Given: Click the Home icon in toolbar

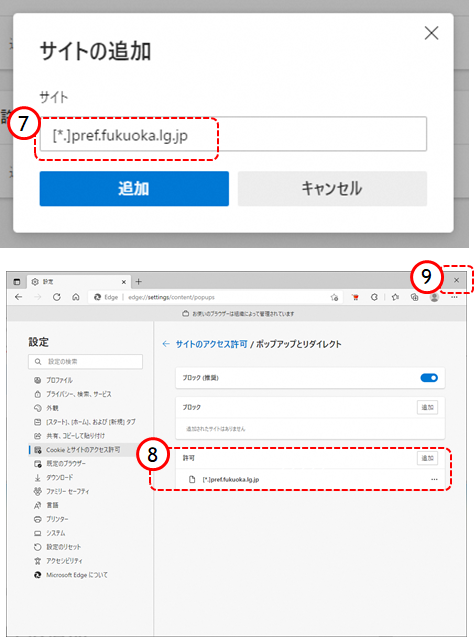Looking at the screenshot, I should click(x=76, y=297).
